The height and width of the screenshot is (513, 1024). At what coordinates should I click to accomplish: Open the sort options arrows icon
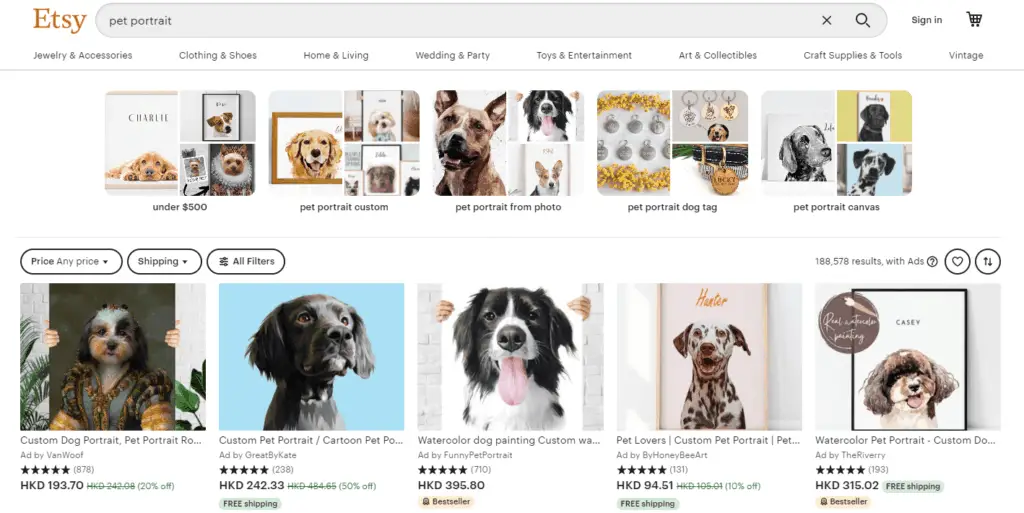tap(988, 261)
